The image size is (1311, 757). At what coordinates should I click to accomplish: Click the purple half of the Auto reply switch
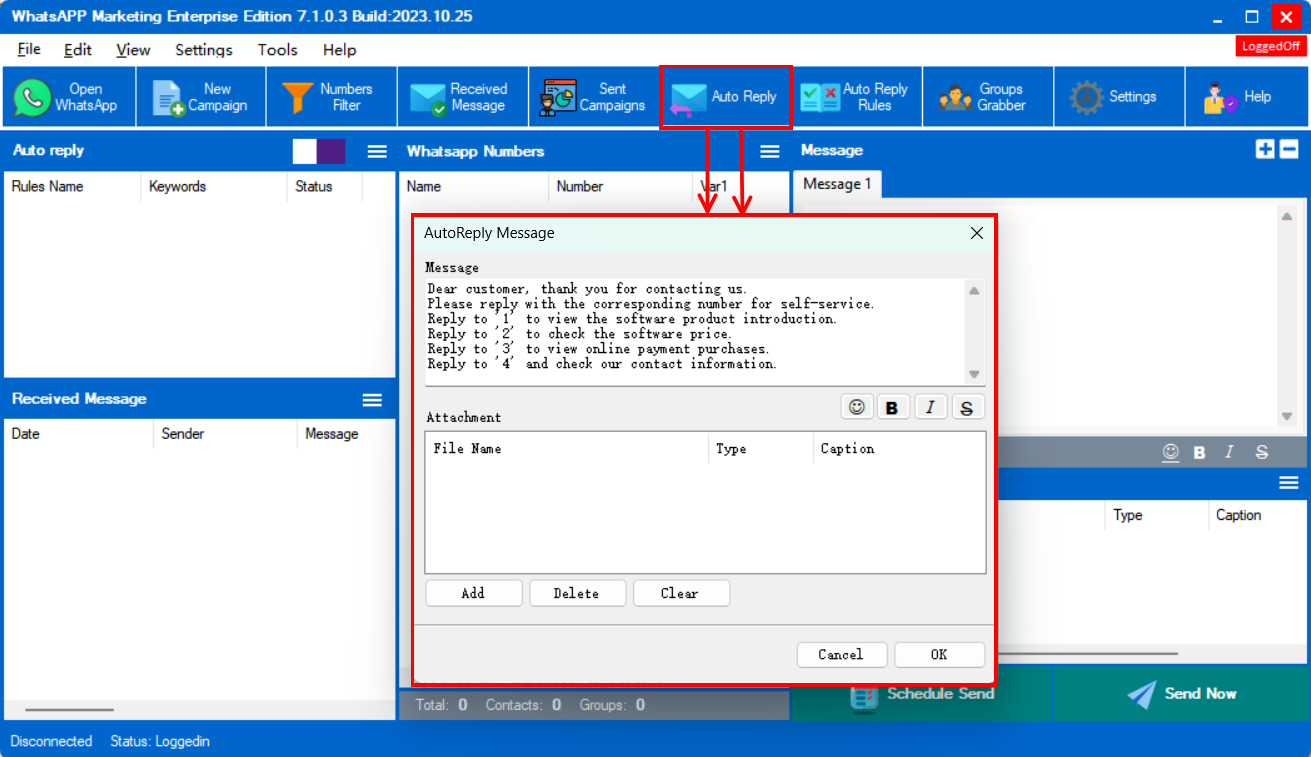[x=332, y=151]
